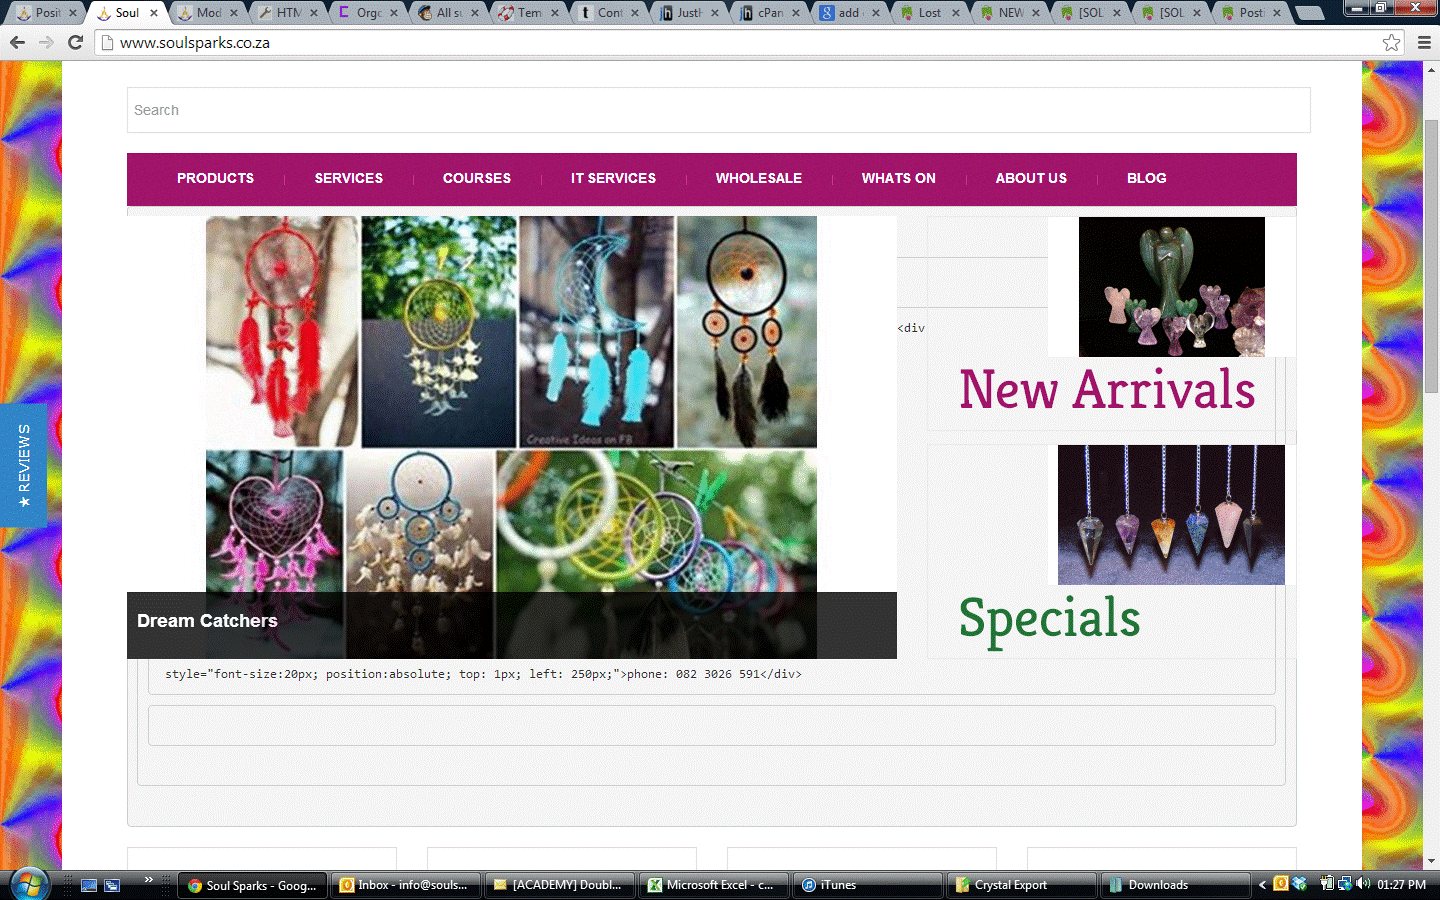Bookmark this page with the star icon

coord(1391,42)
